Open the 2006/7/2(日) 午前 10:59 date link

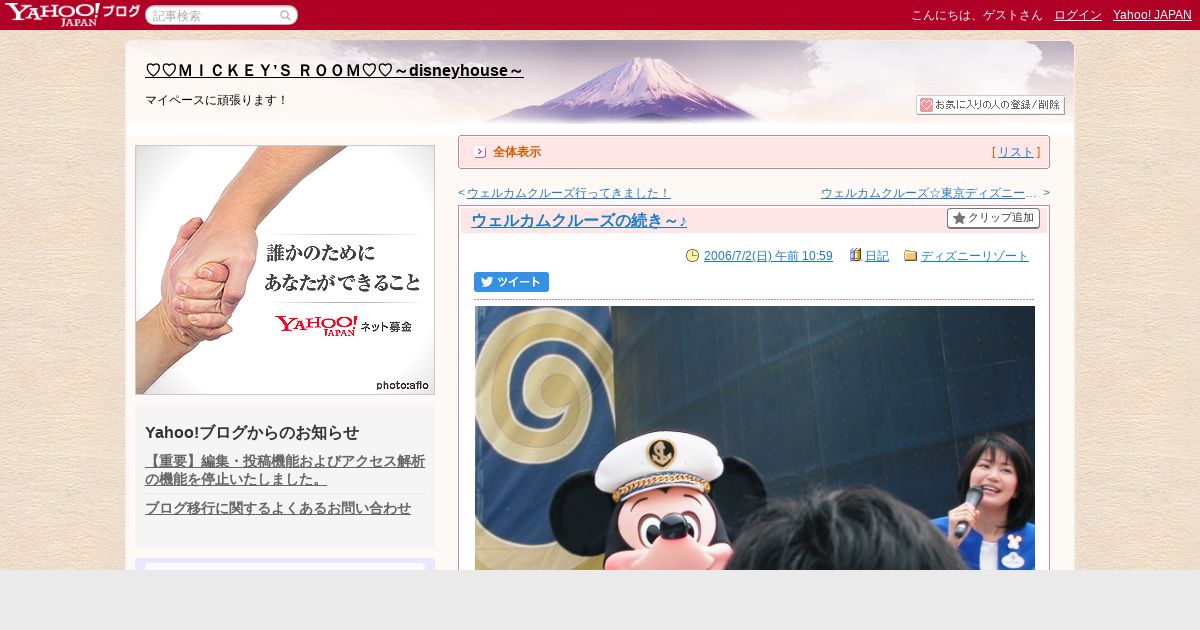click(x=768, y=256)
